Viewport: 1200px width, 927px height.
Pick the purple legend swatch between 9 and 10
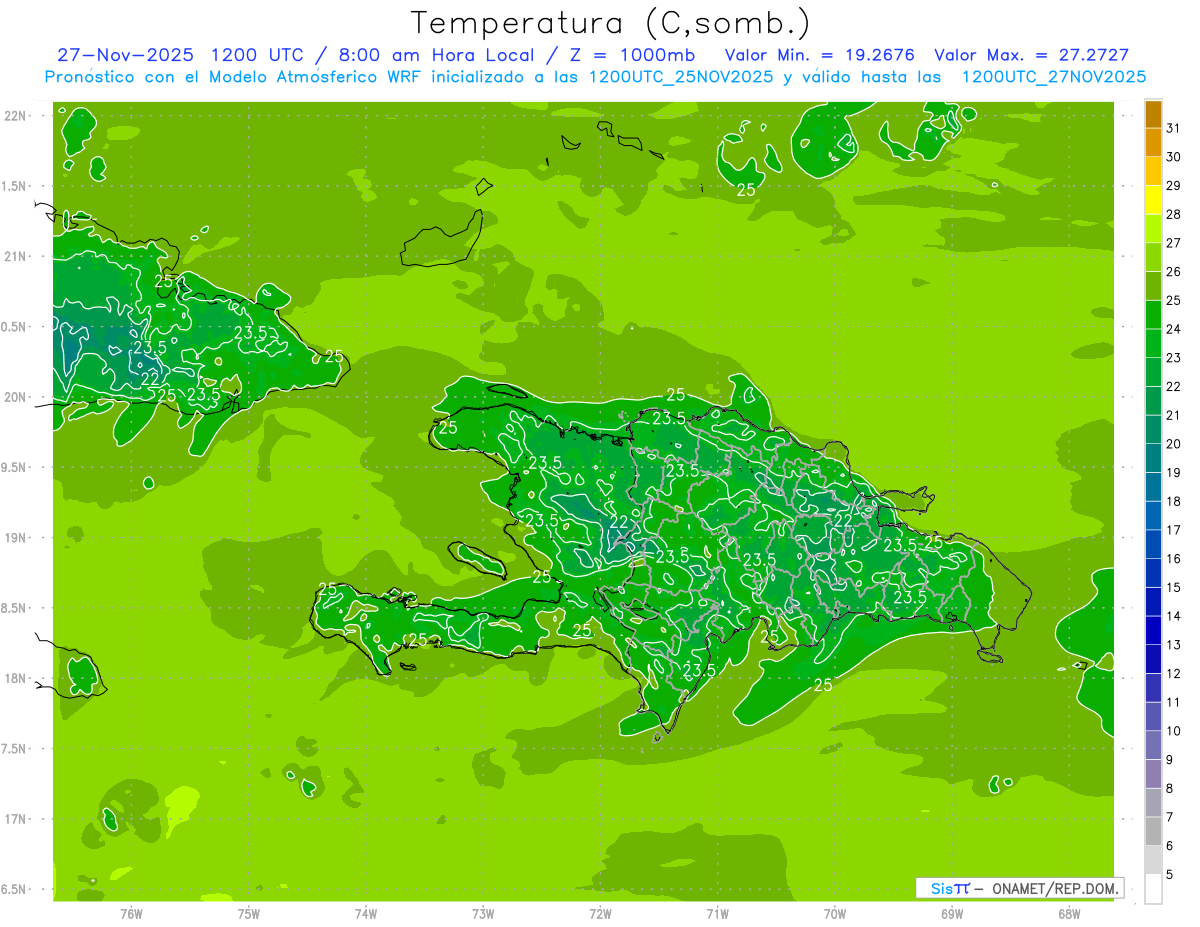(x=1153, y=745)
